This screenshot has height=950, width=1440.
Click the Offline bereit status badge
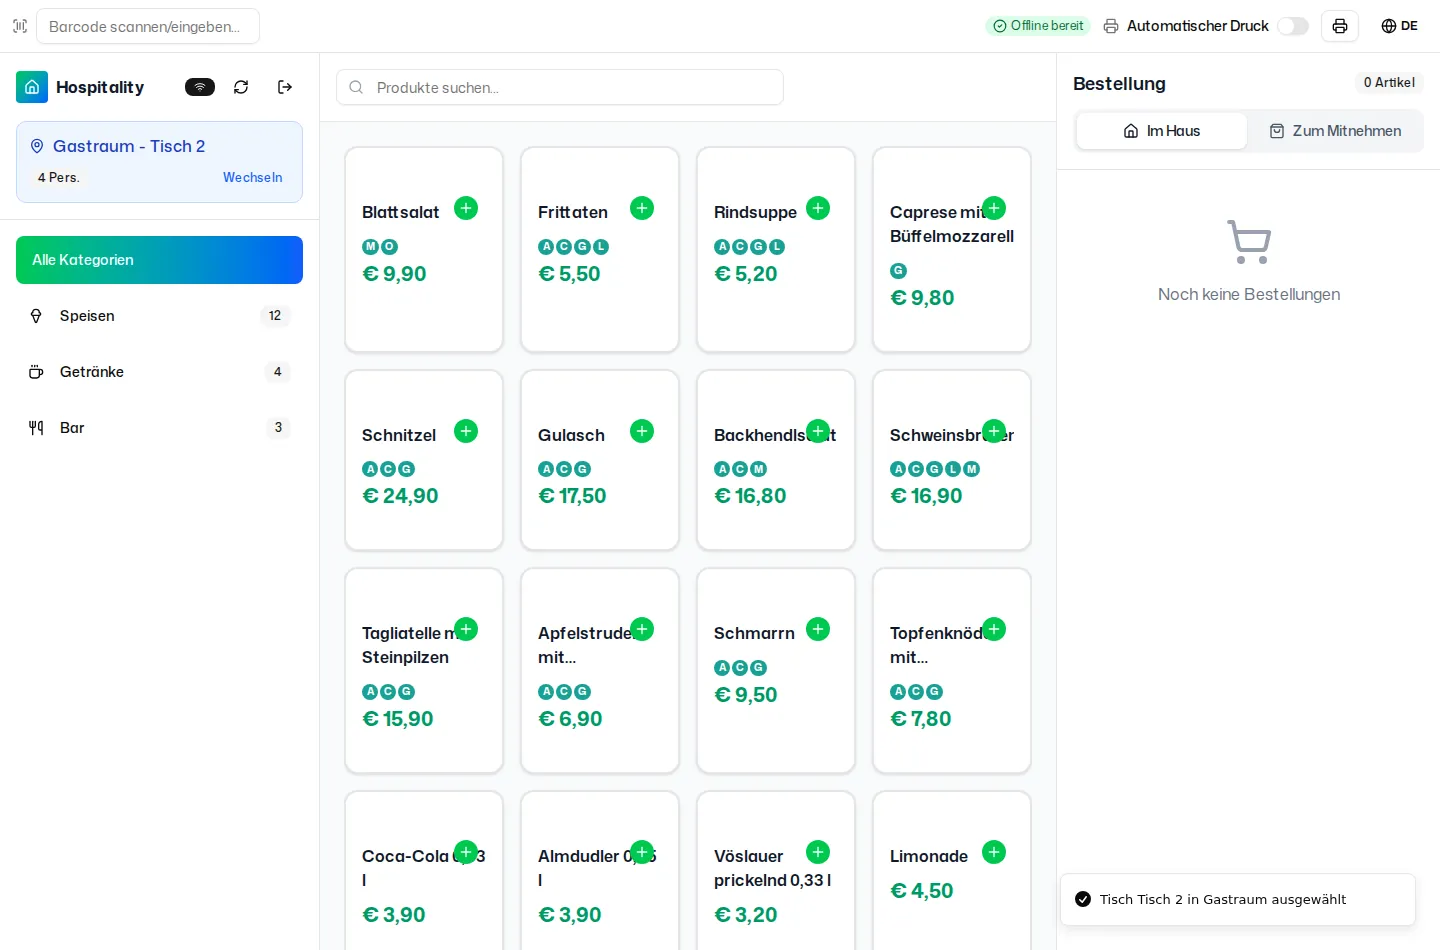tap(1038, 26)
